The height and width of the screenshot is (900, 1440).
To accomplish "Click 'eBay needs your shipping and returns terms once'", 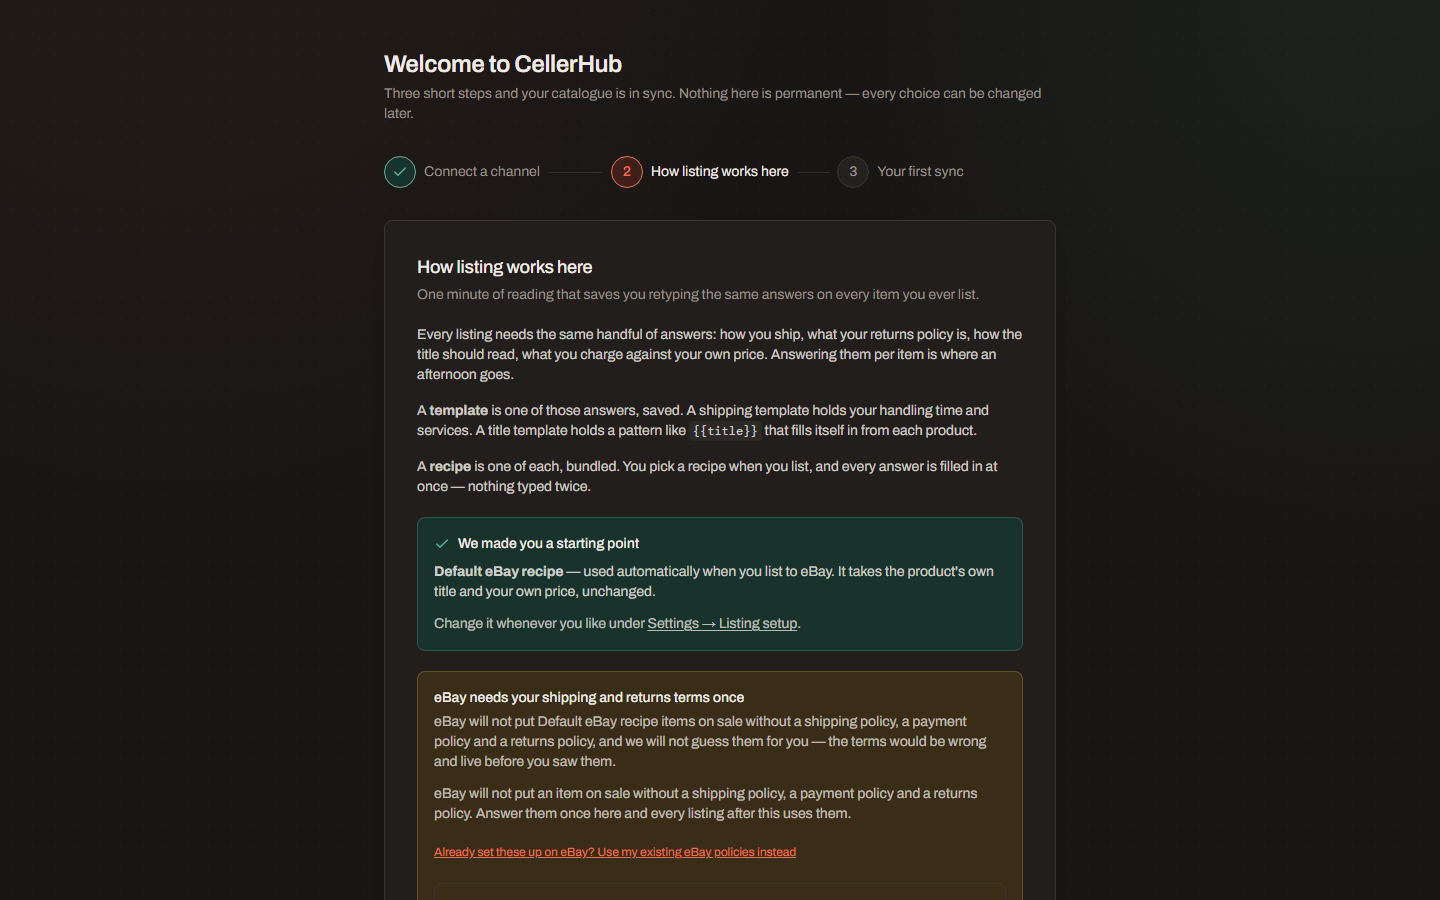I will pyautogui.click(x=589, y=698).
